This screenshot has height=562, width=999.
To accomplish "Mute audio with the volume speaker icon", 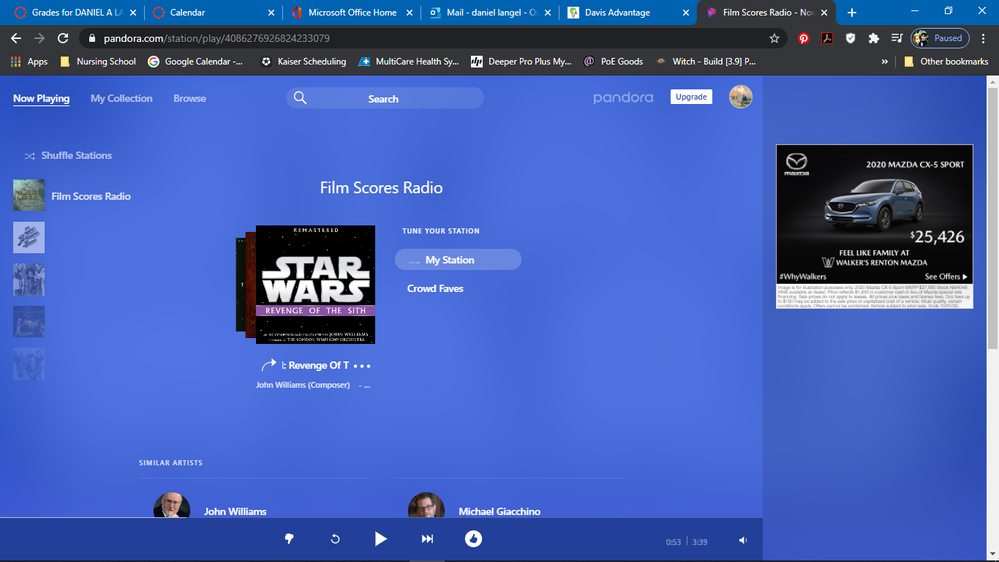I will (742, 540).
